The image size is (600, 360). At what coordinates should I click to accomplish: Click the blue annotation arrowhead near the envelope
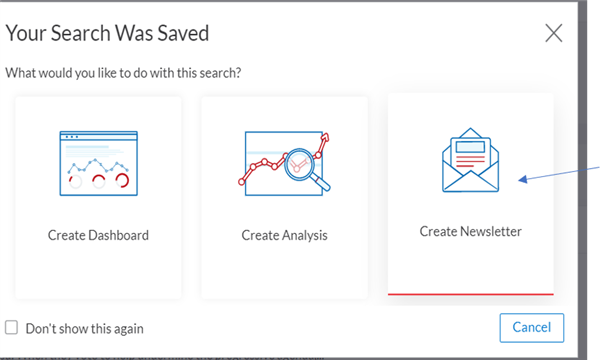point(523,179)
